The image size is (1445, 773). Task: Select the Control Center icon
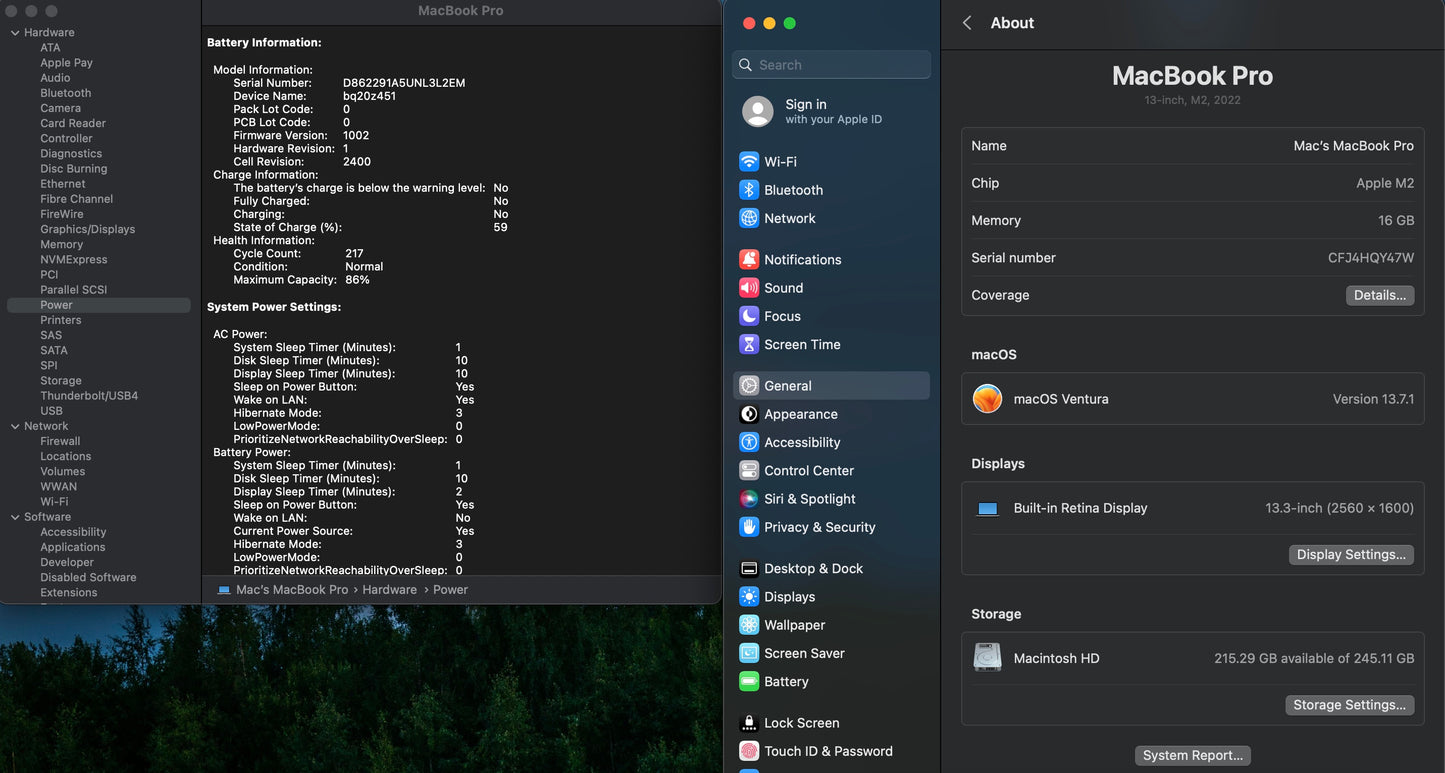(748, 470)
